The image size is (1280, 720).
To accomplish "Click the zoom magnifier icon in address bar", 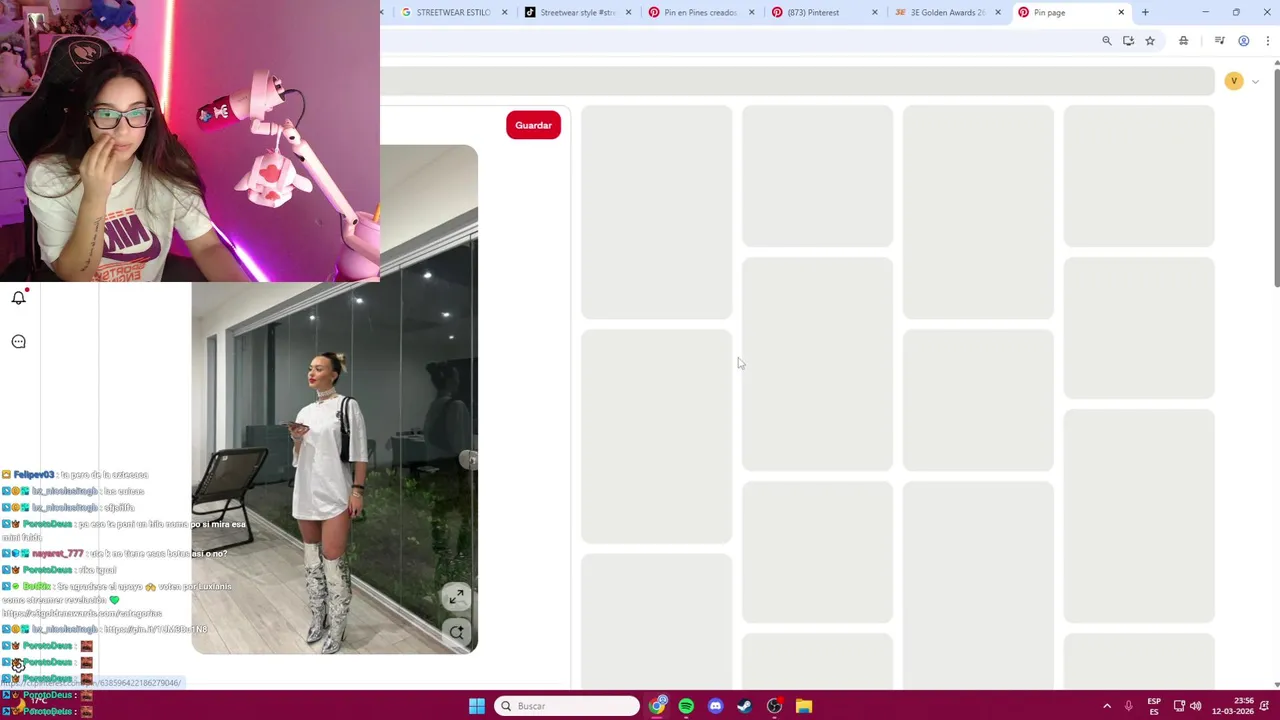I will (1107, 41).
